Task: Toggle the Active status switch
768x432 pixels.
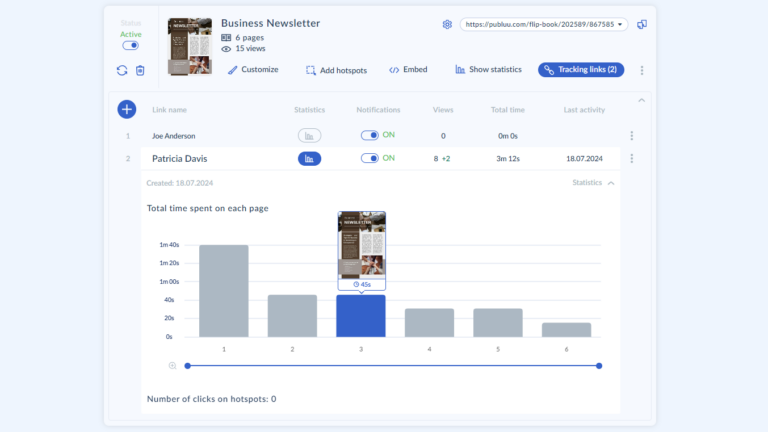Action: (x=130, y=46)
